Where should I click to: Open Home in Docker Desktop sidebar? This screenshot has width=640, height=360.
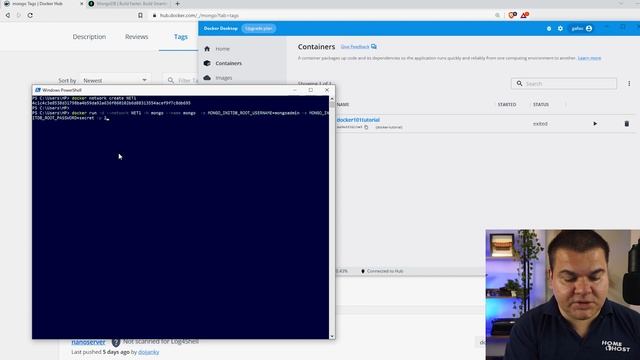[x=222, y=49]
